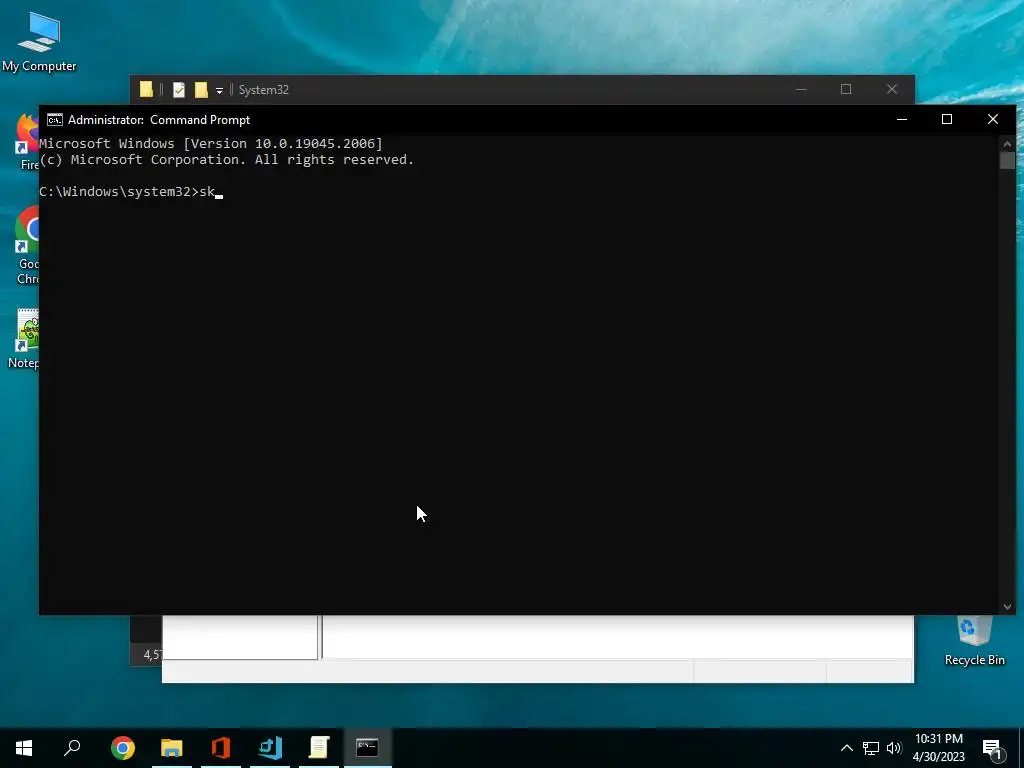Click the 'Microsoft Windows [Version 10.0.19045.2006]' line

pyautogui.click(x=211, y=144)
